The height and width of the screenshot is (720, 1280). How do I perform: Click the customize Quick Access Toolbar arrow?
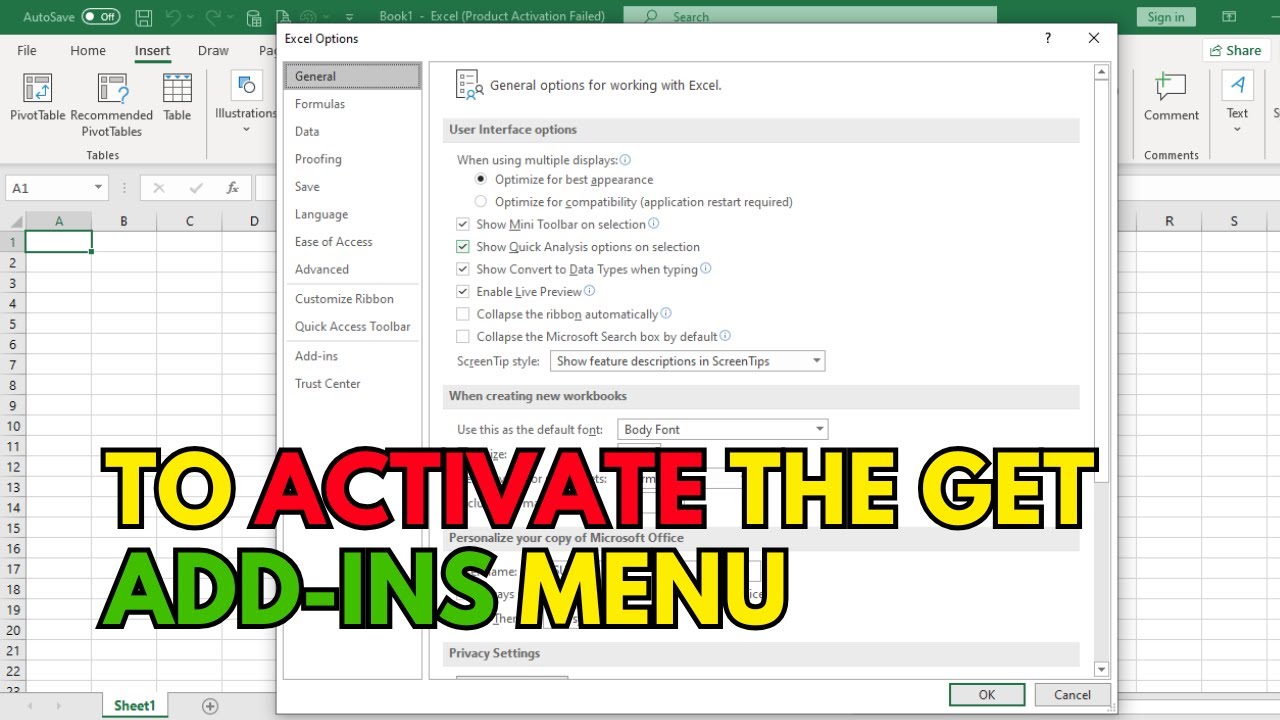click(x=350, y=17)
